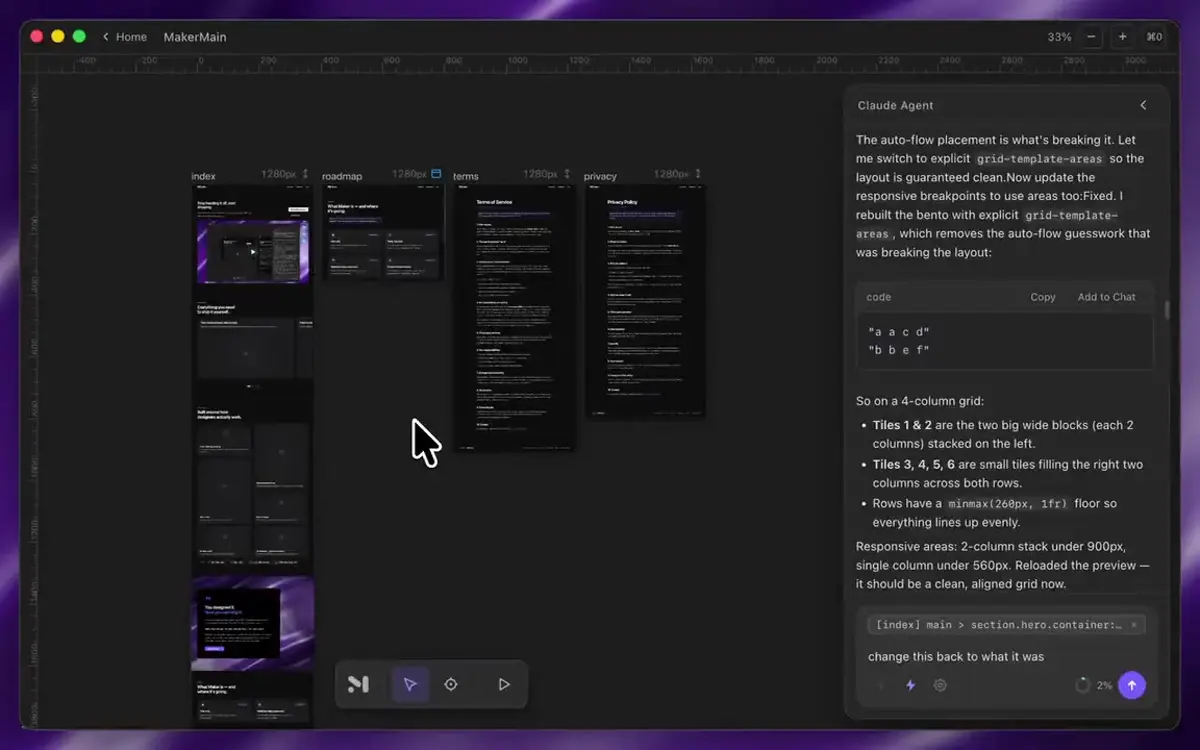Click the code block label 'code'
Image resolution: width=1200 pixels, height=750 pixels.
pyautogui.click(x=878, y=297)
